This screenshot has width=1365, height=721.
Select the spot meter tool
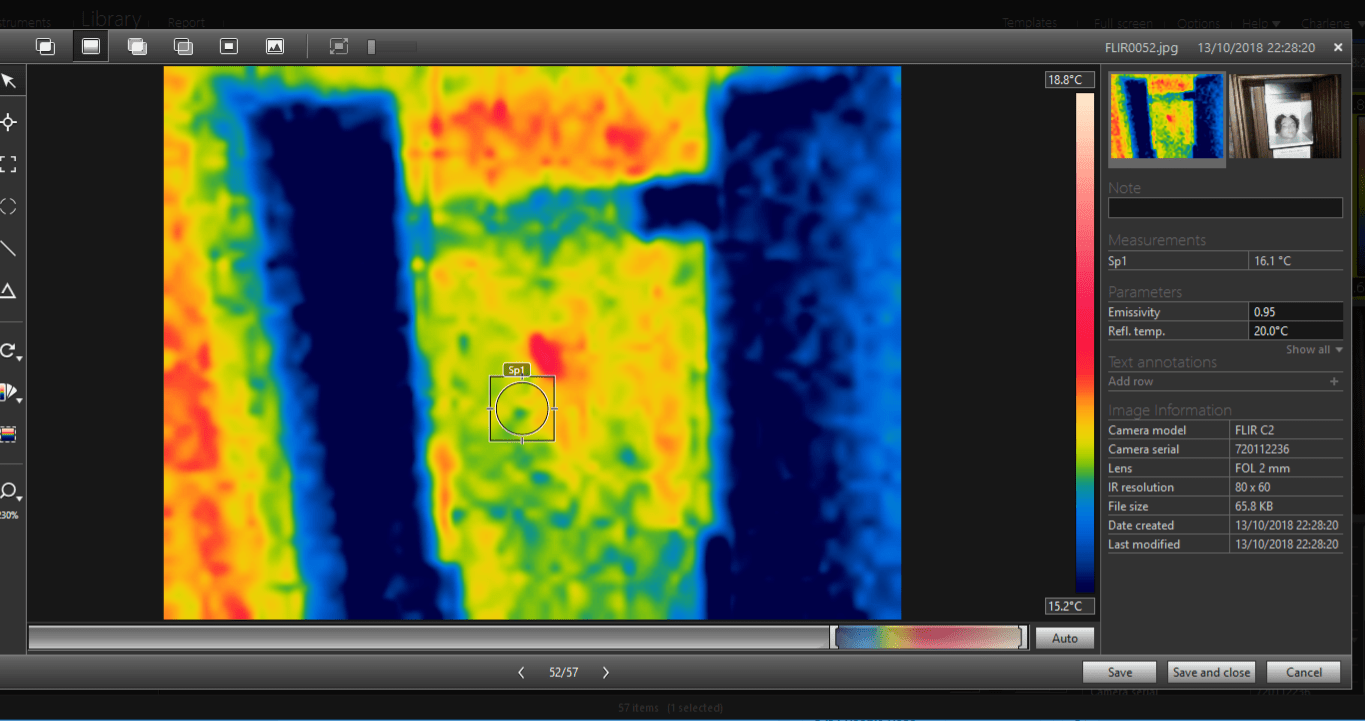pyautogui.click(x=9, y=122)
